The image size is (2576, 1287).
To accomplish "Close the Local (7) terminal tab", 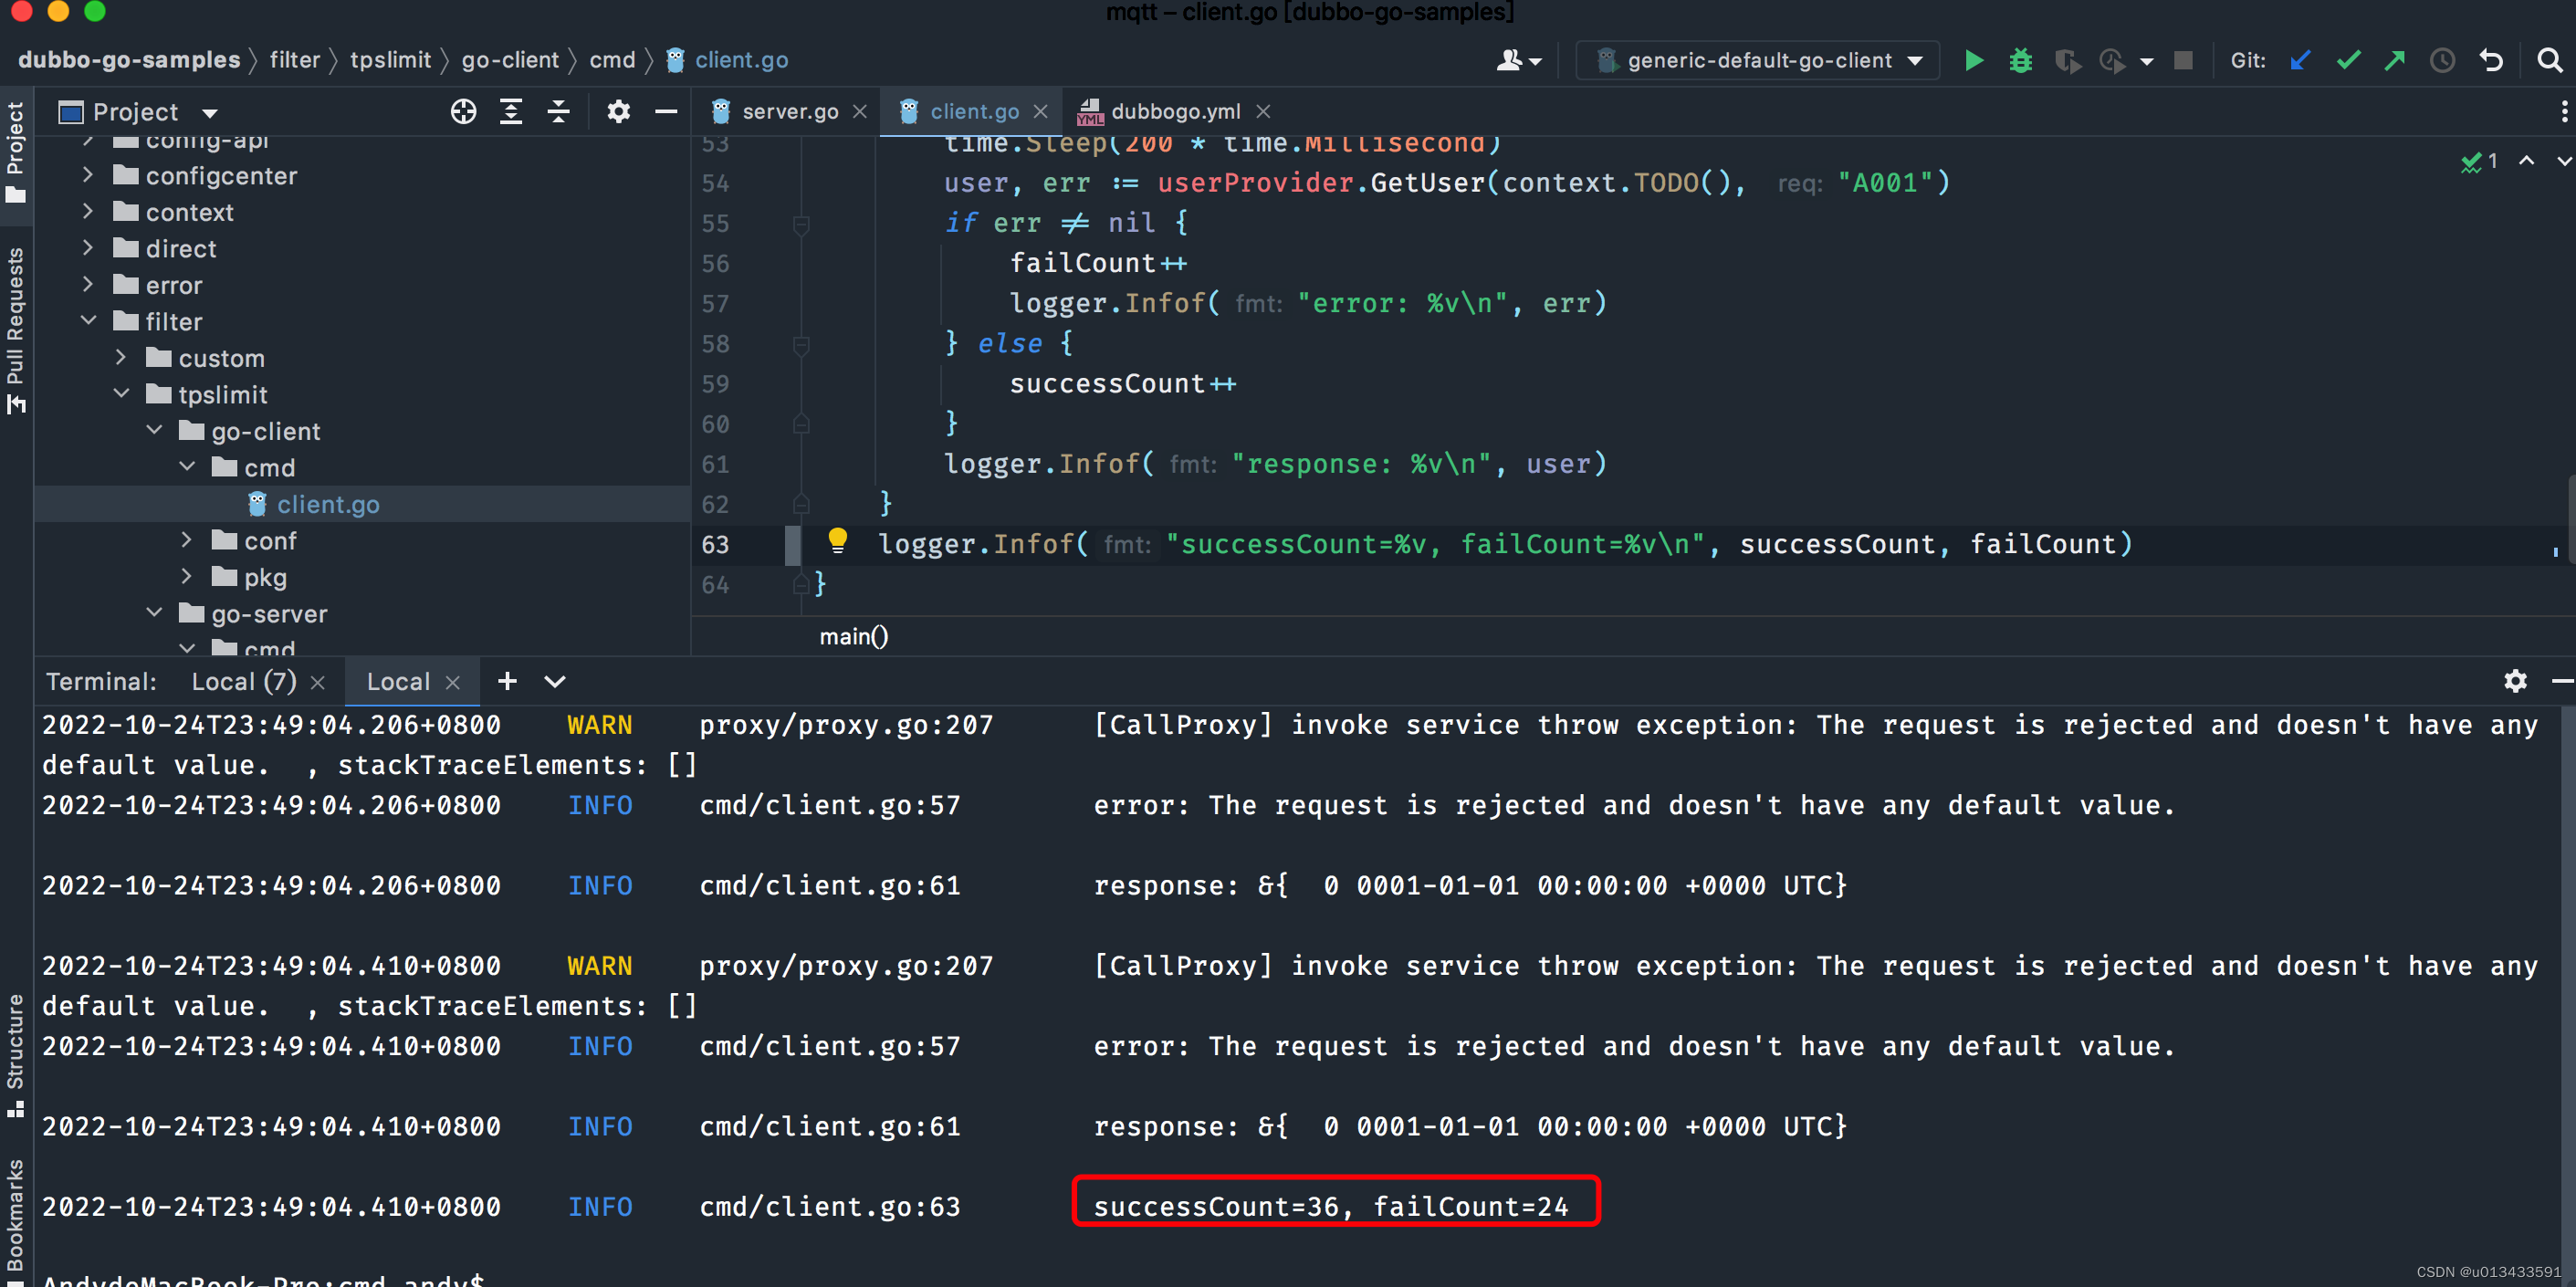I will (317, 682).
